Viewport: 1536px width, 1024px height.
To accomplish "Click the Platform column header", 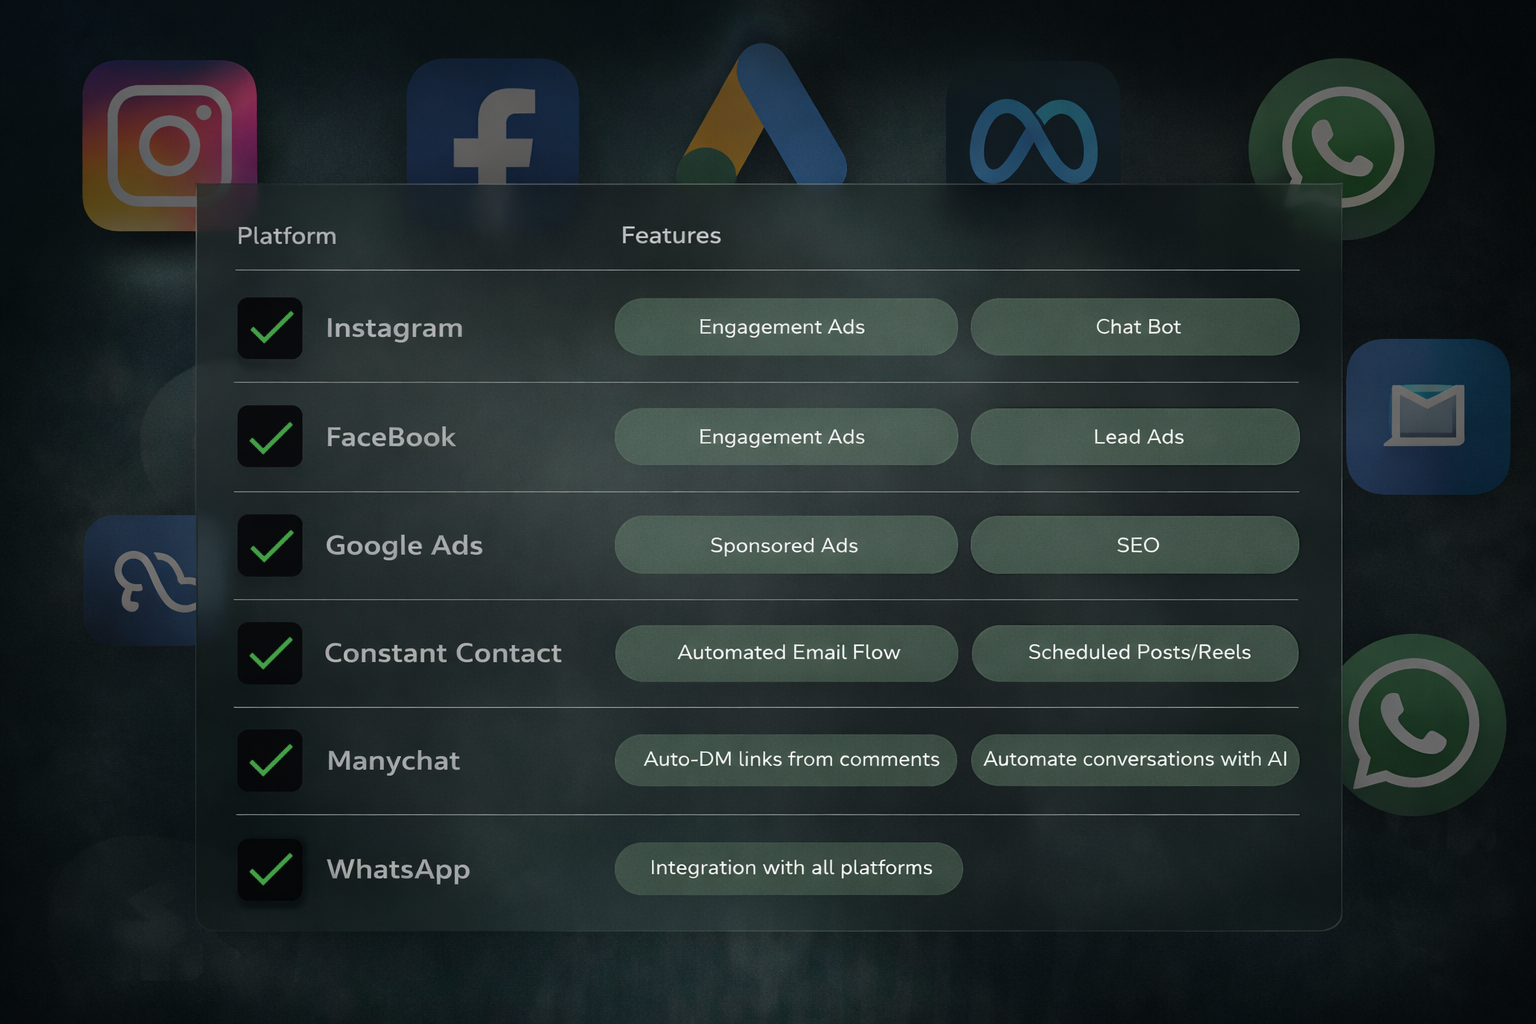I will pos(287,236).
